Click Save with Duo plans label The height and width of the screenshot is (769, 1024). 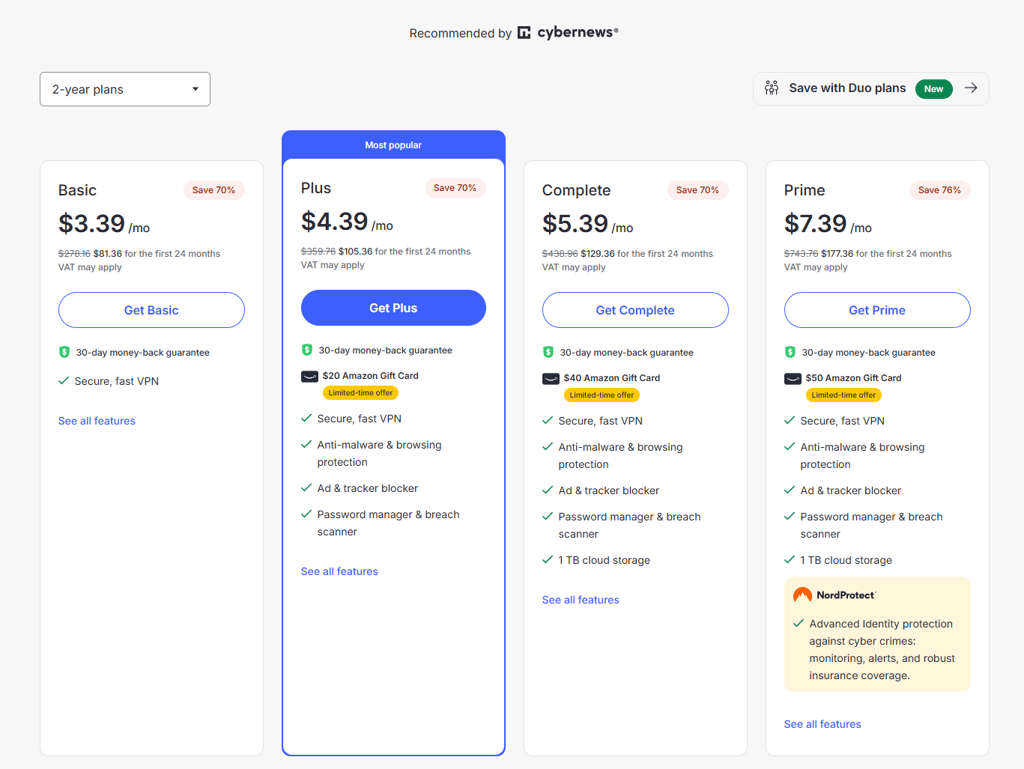click(x=847, y=88)
